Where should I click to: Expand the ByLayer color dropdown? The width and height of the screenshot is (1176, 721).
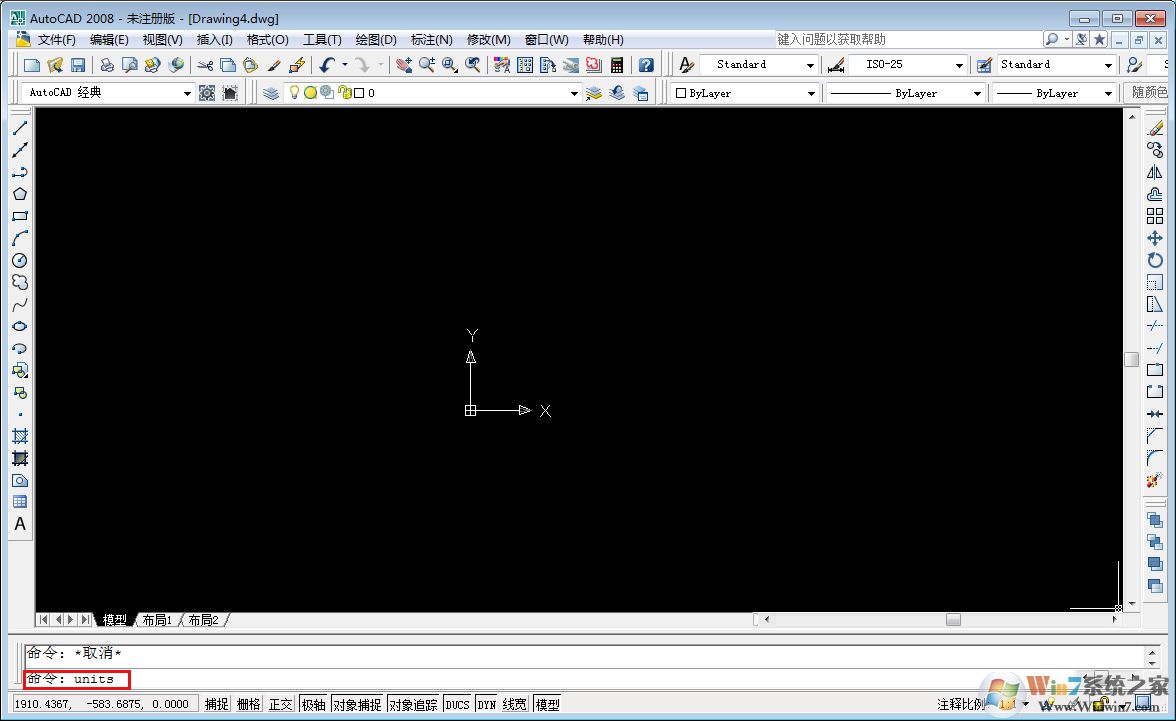[x=811, y=93]
